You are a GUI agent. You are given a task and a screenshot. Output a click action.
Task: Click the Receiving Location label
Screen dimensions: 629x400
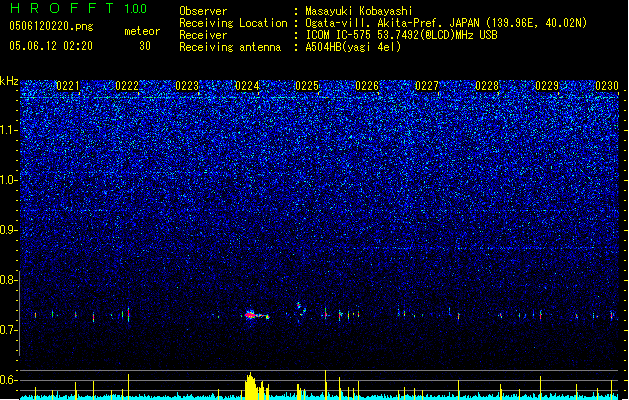(233, 23)
